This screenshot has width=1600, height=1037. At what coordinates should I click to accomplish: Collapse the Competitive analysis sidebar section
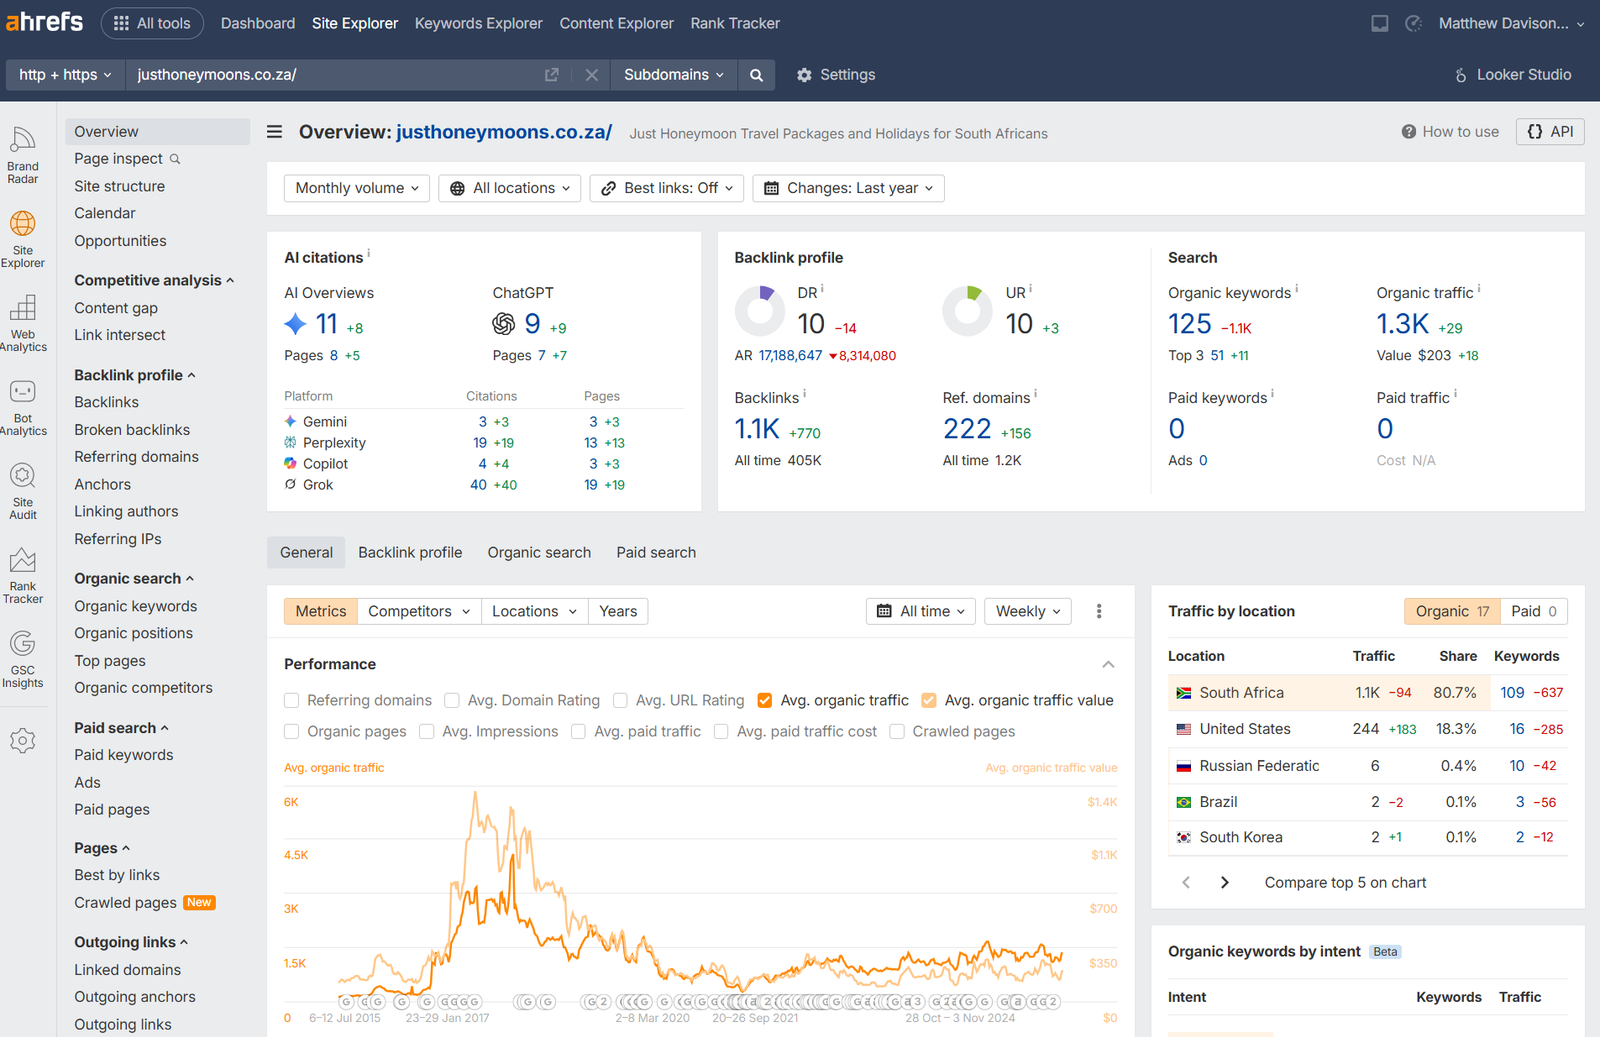(x=154, y=280)
